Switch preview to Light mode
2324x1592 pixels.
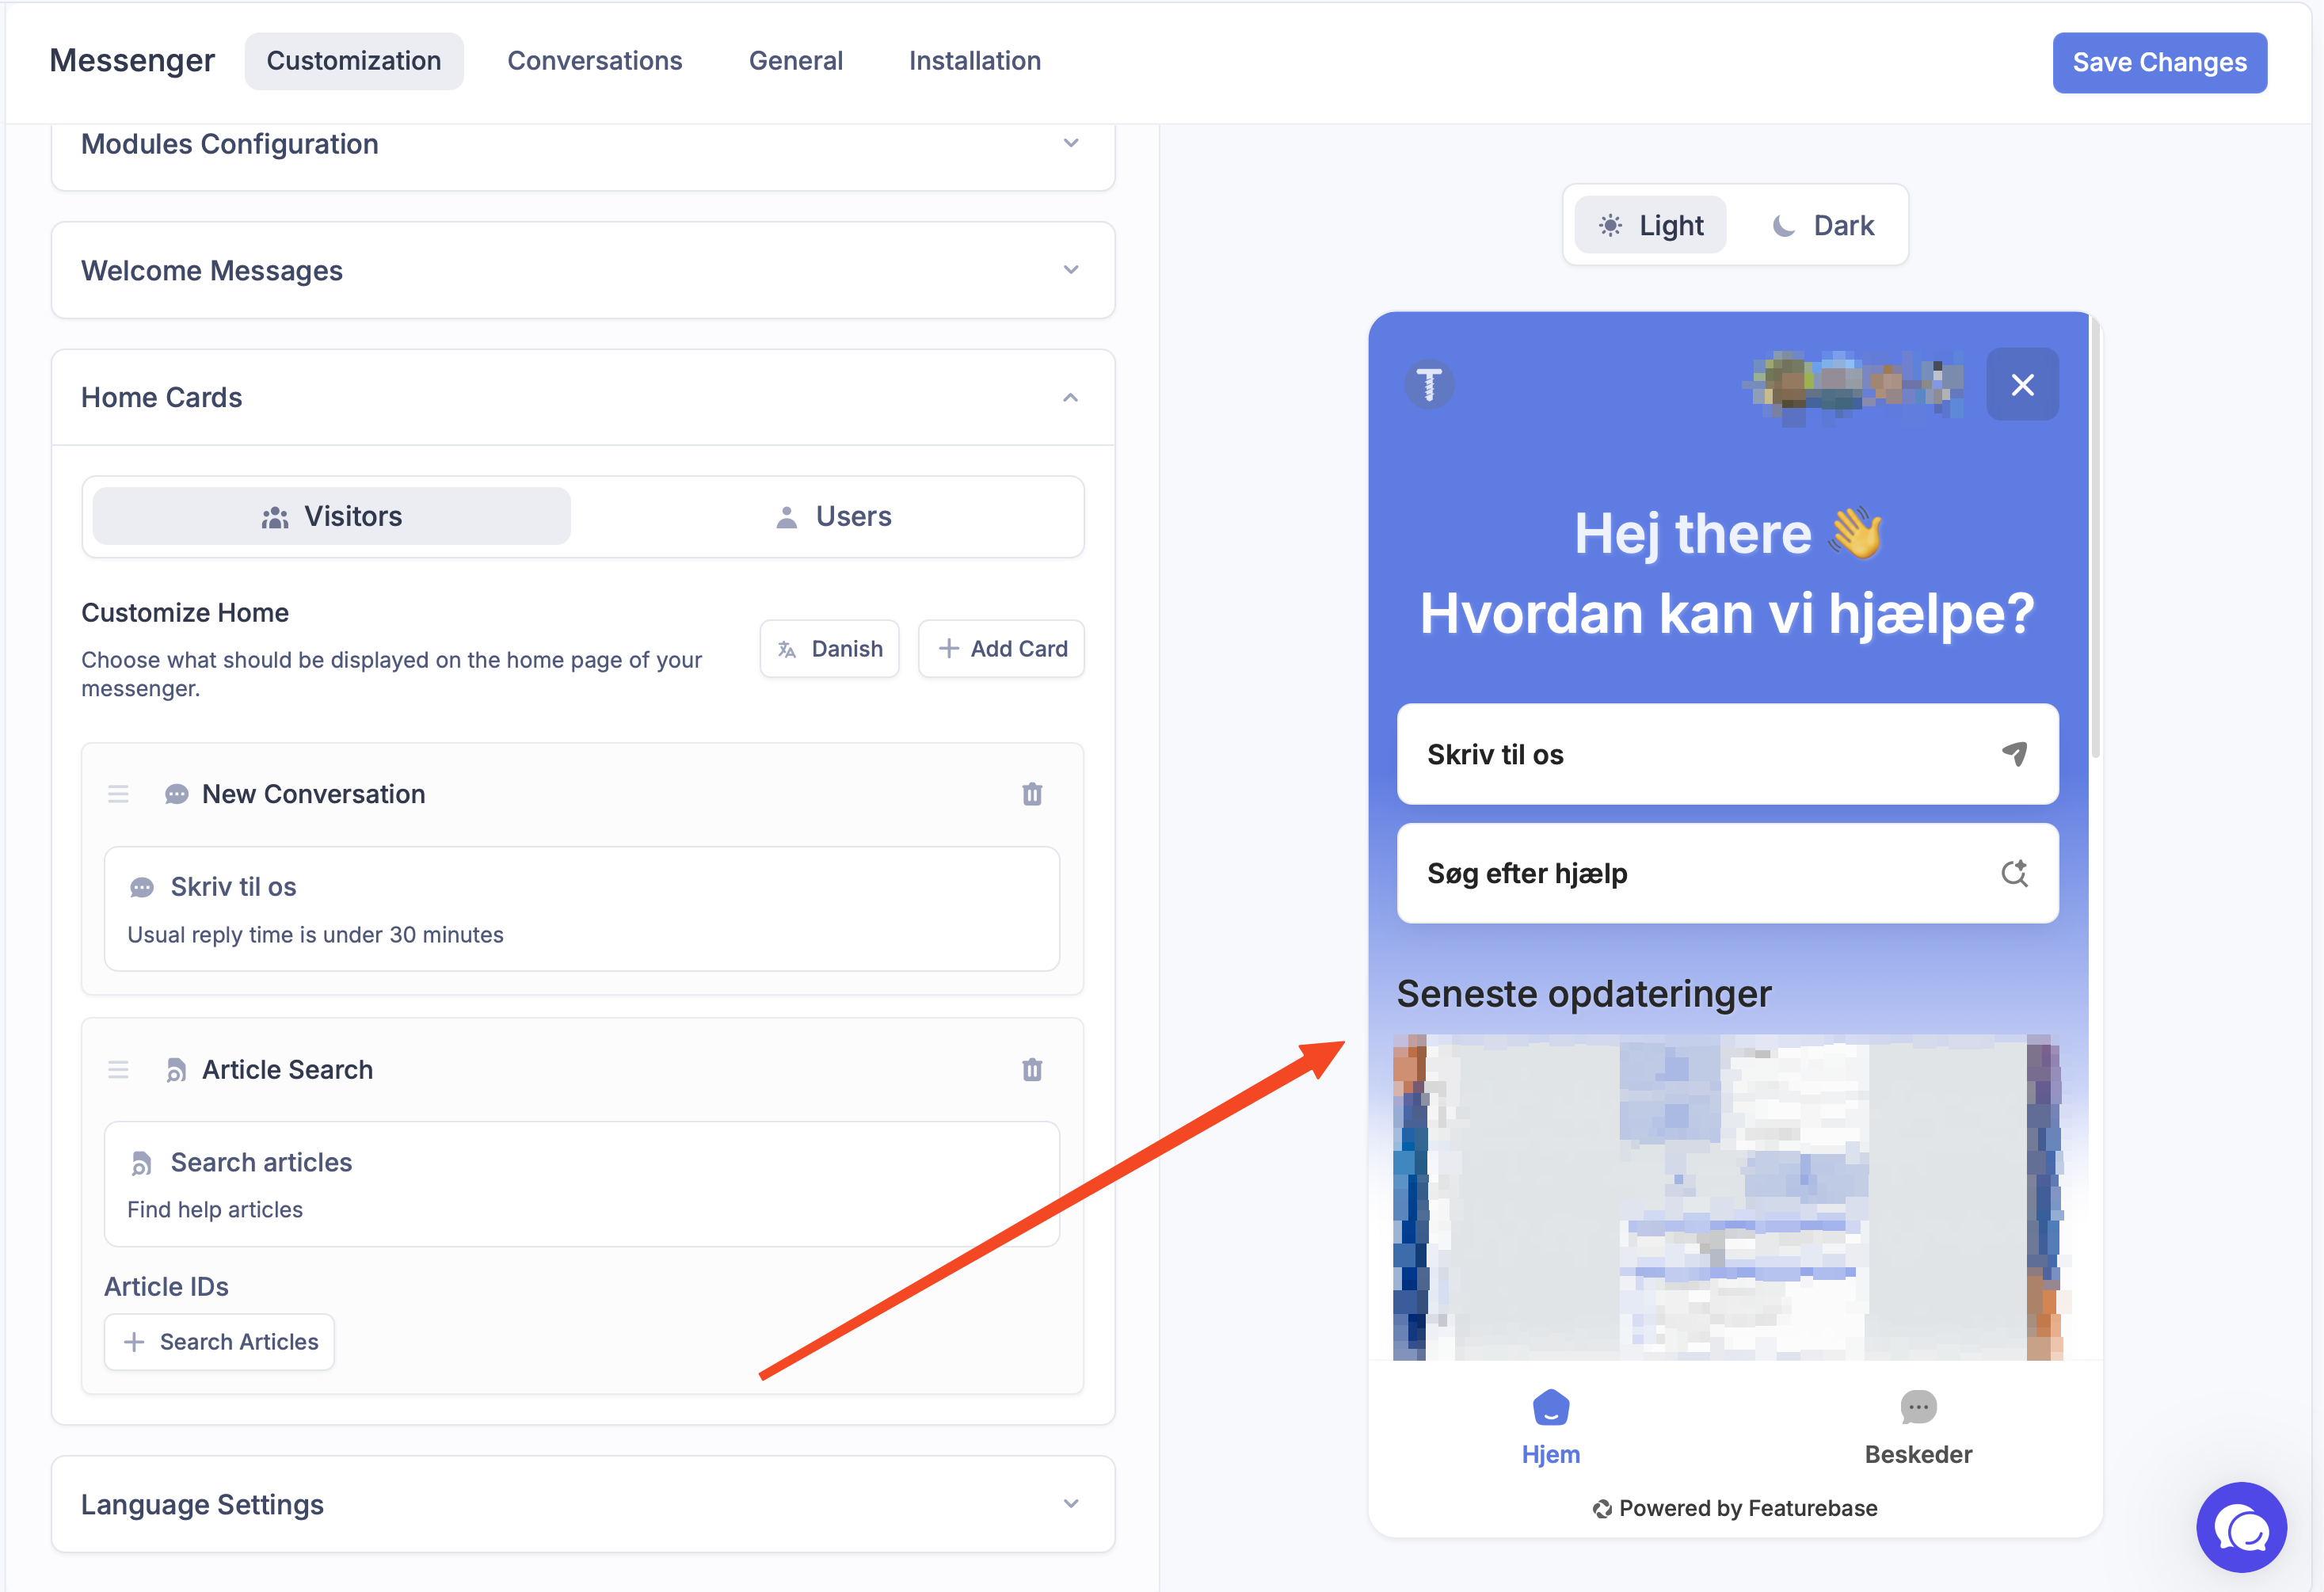[x=1650, y=225]
